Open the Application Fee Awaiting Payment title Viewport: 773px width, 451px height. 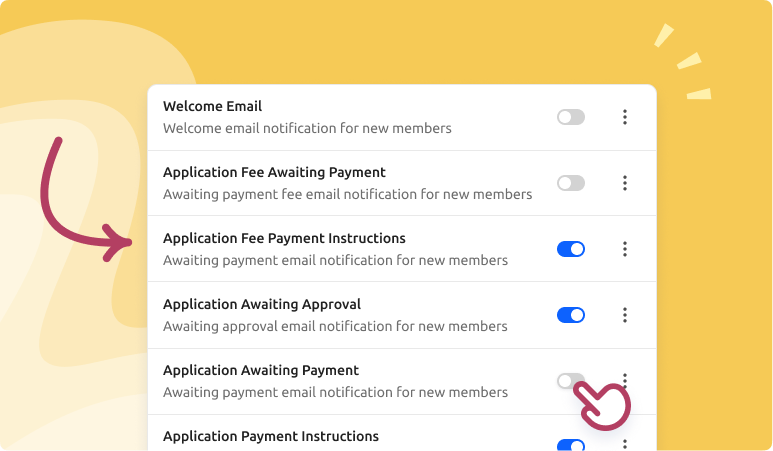pos(274,172)
